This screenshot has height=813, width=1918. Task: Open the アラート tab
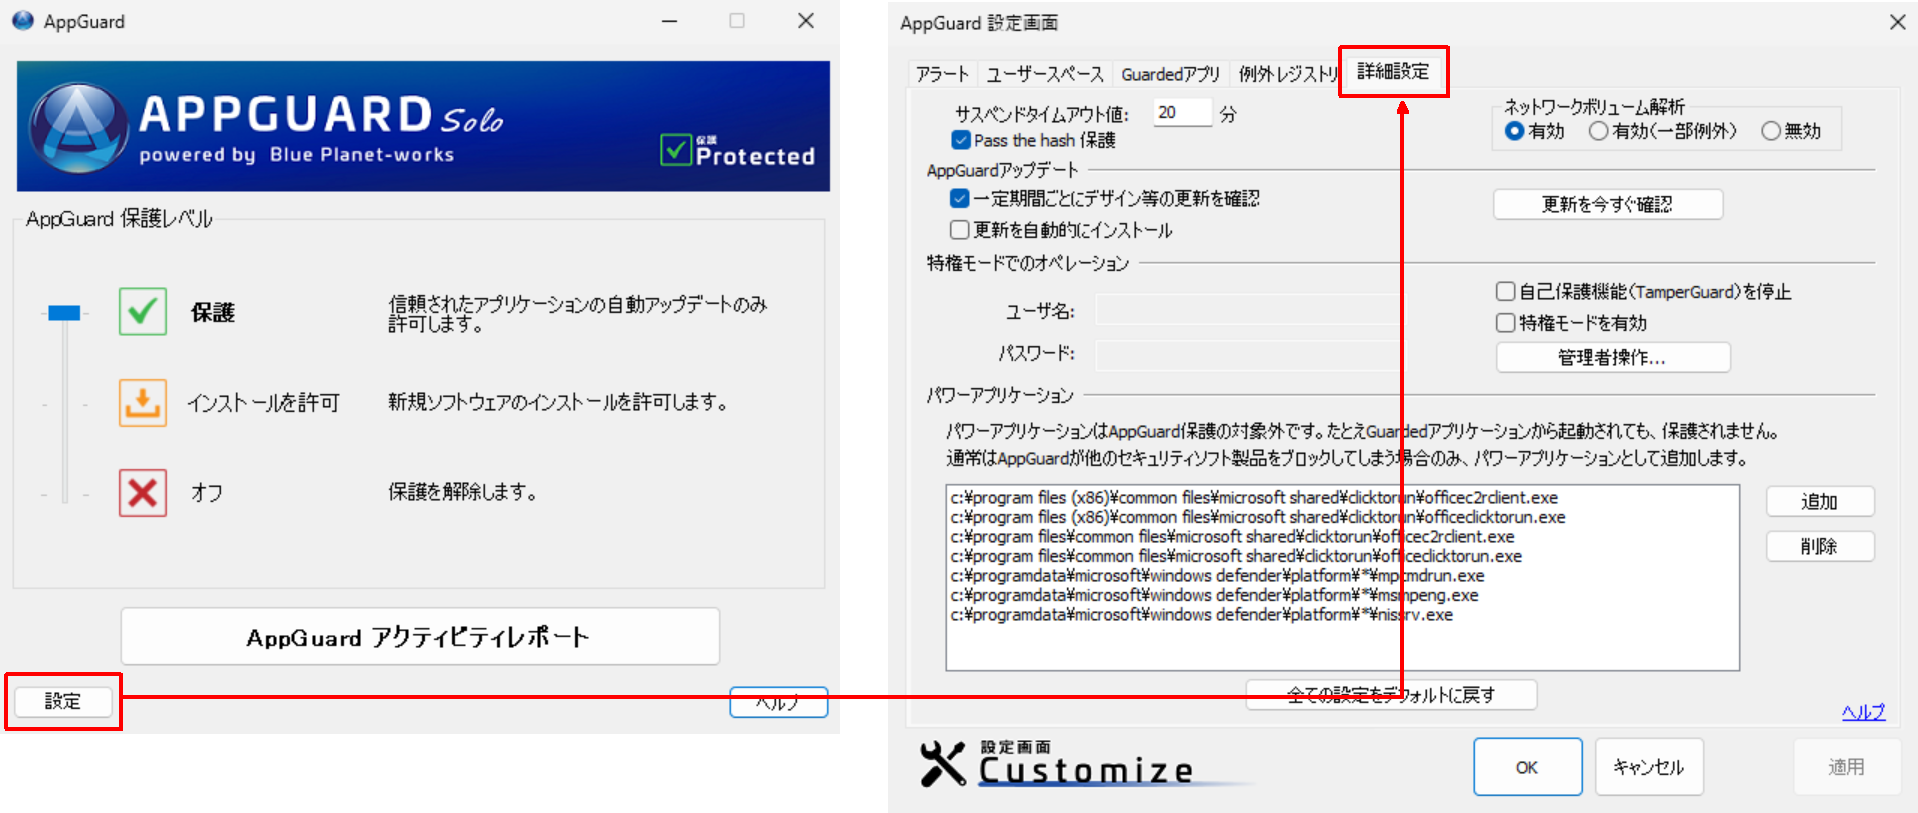(943, 74)
